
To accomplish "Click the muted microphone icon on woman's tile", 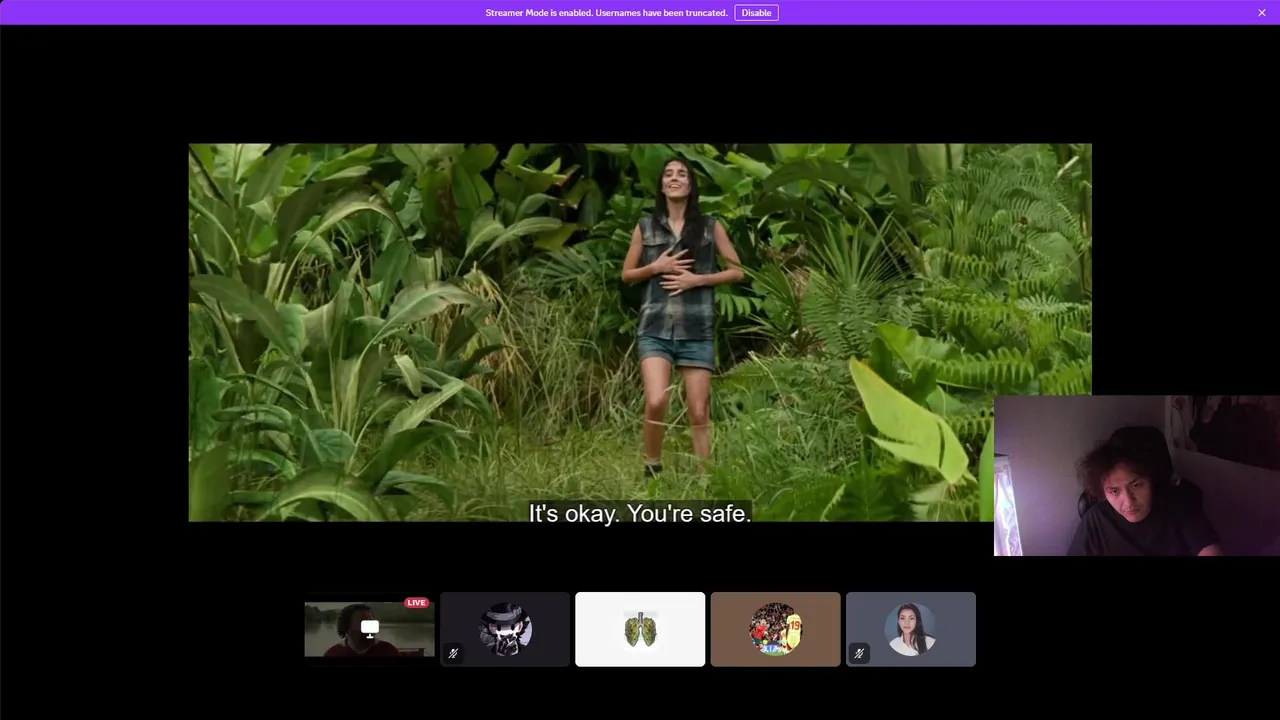I will [x=859, y=653].
